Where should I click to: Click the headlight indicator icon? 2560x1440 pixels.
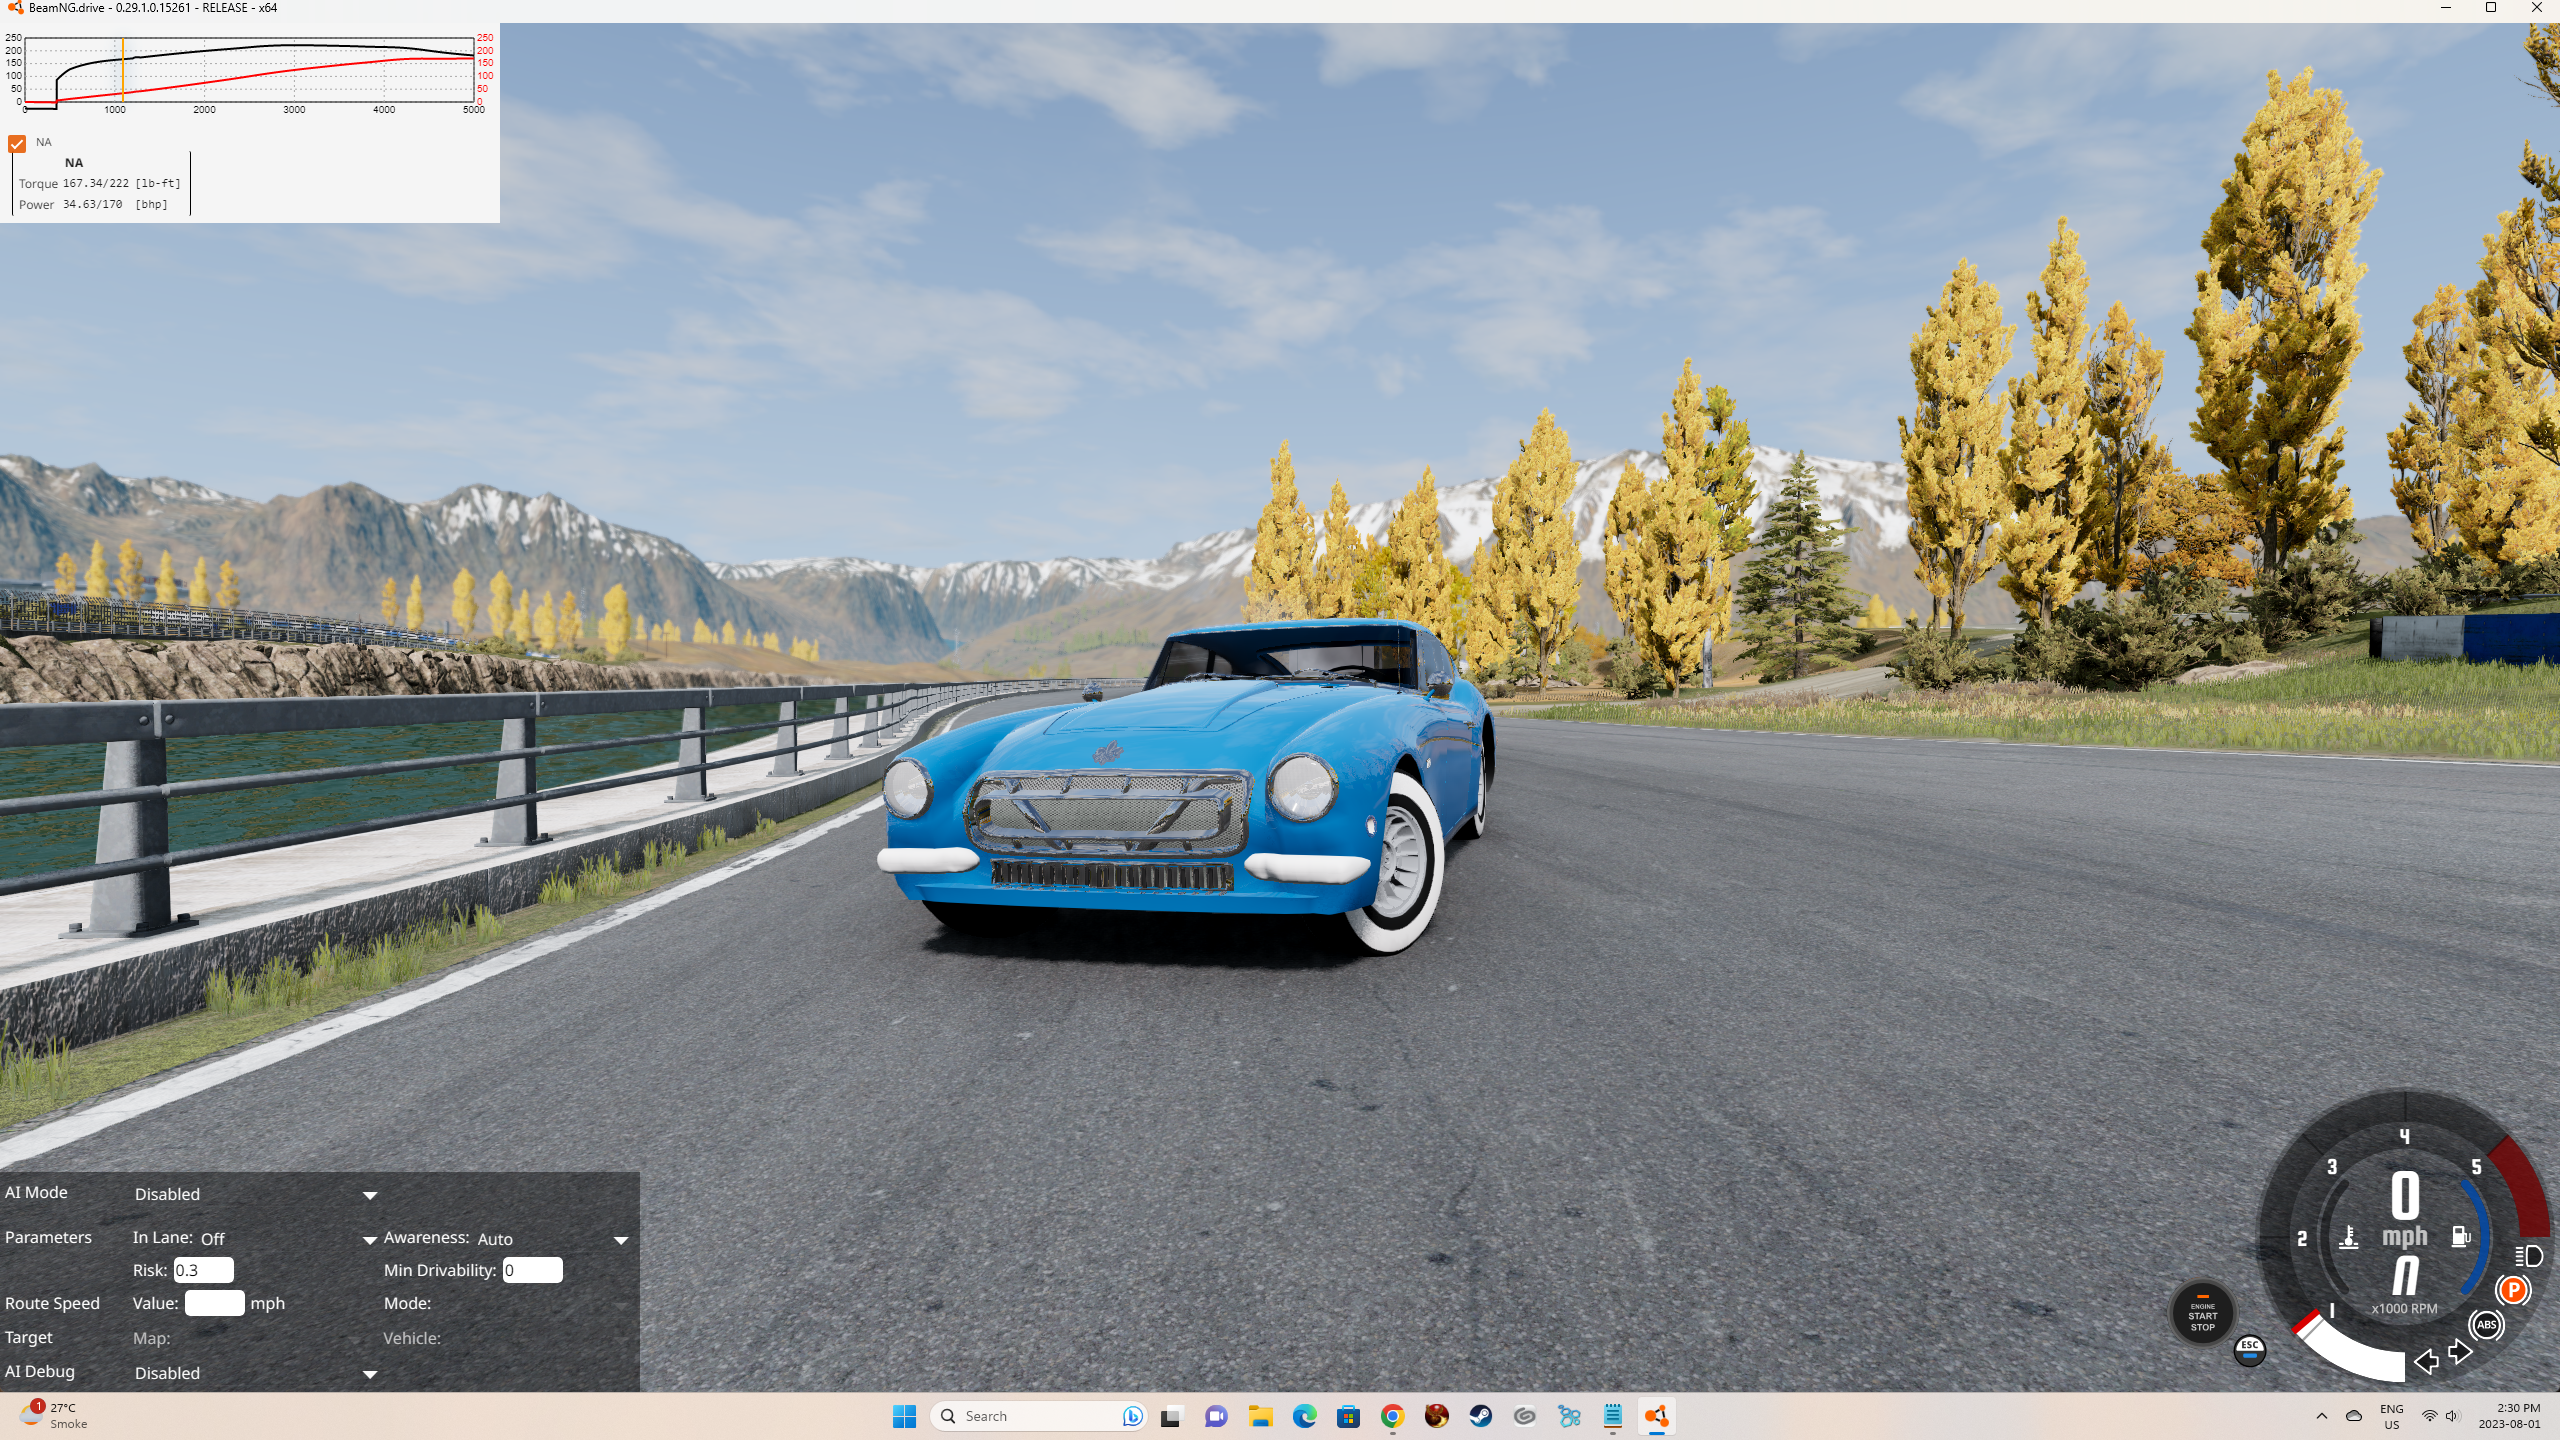point(2529,1256)
